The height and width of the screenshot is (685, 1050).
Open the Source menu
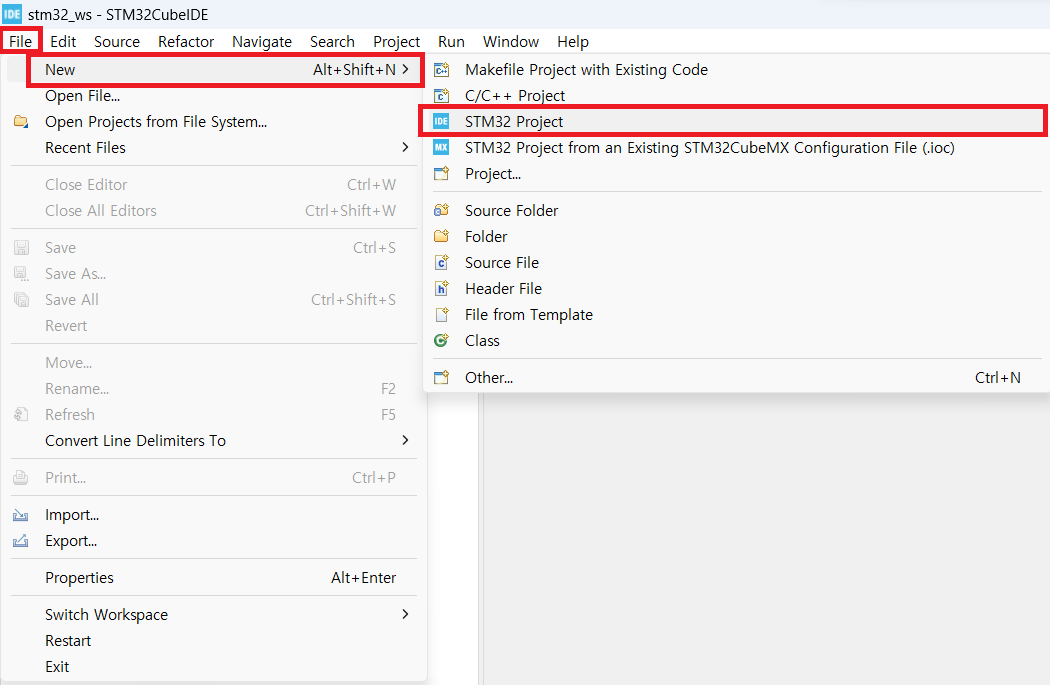[117, 42]
